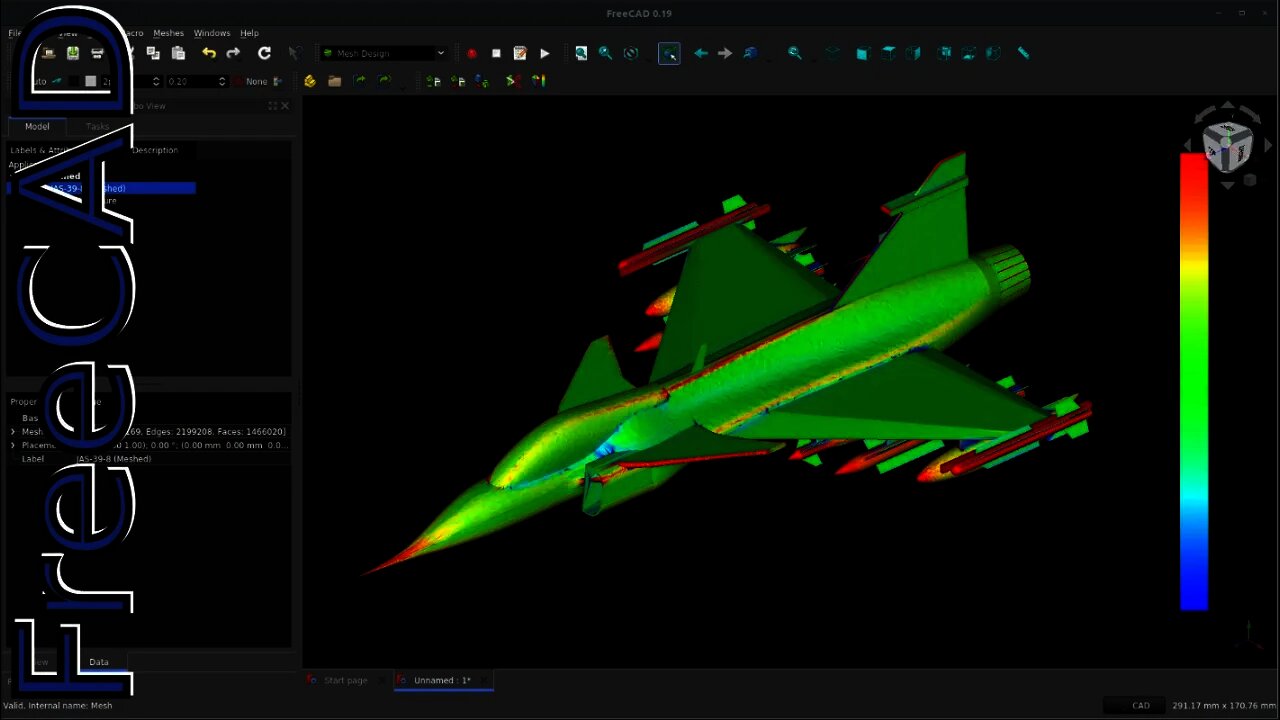Execute macro with the play icon
This screenshot has height=720, width=1280.
coord(544,53)
